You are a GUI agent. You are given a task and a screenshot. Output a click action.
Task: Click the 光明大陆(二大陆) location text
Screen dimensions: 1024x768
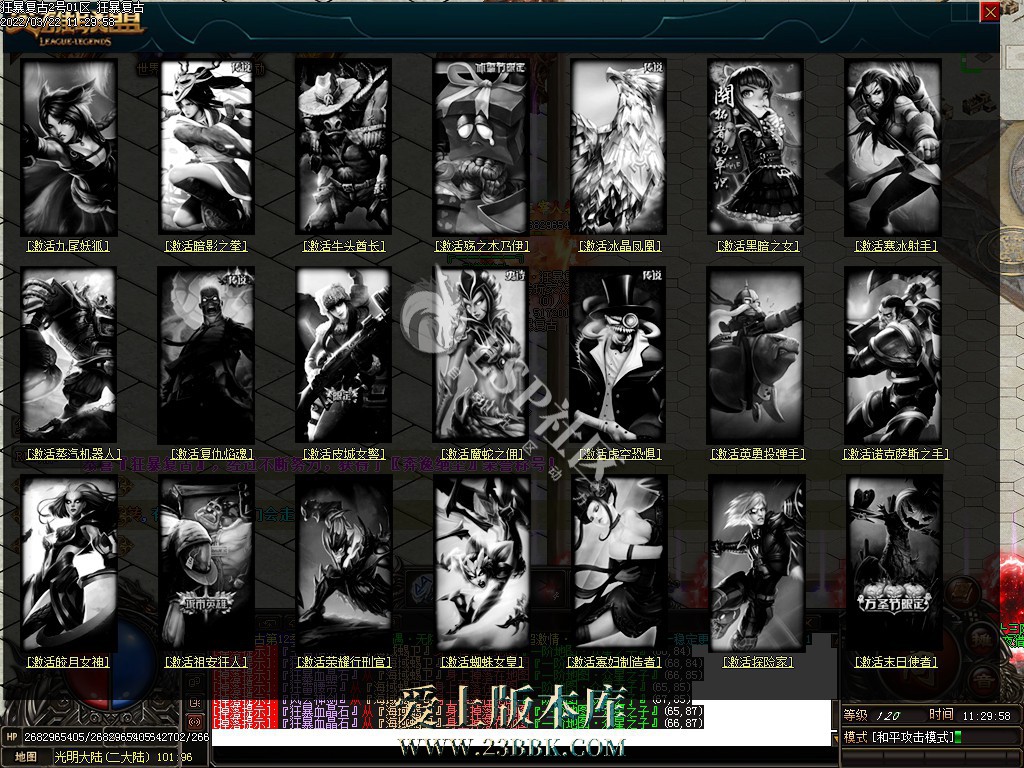[x=105, y=758]
